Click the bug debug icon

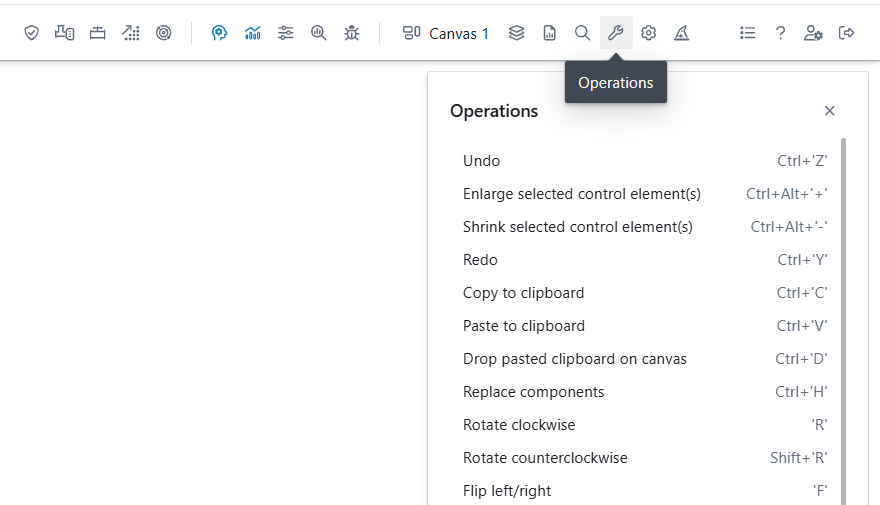pos(351,33)
